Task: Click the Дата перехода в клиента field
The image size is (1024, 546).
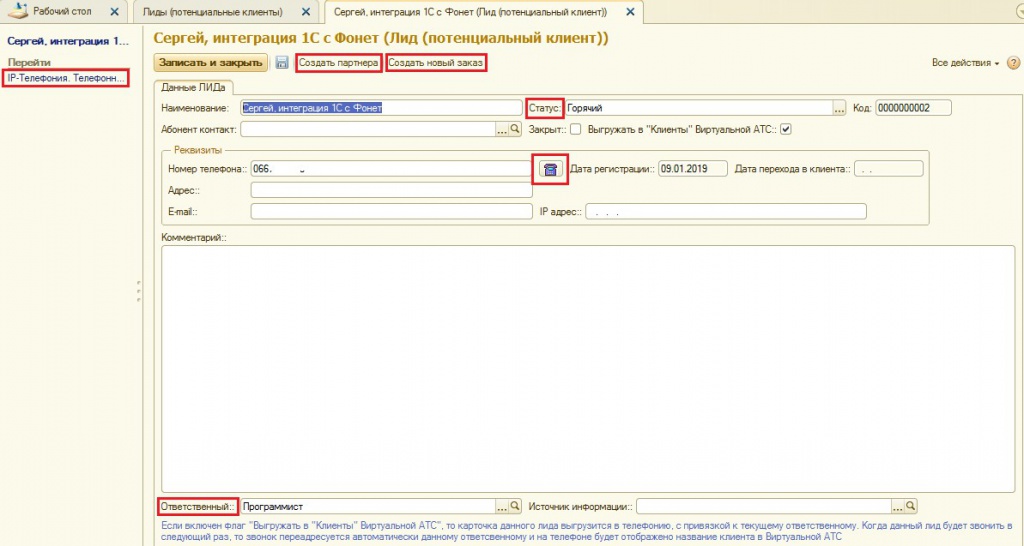Action: 889,169
